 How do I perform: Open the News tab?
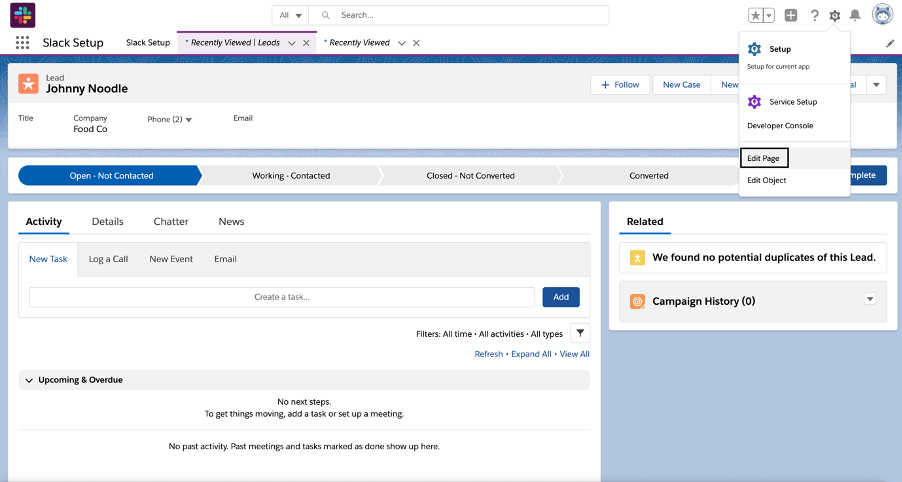pyautogui.click(x=231, y=221)
